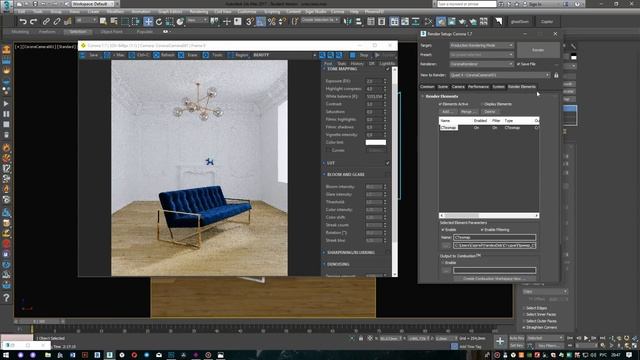Click the help question mark in left sidebar

[x=7, y=298]
